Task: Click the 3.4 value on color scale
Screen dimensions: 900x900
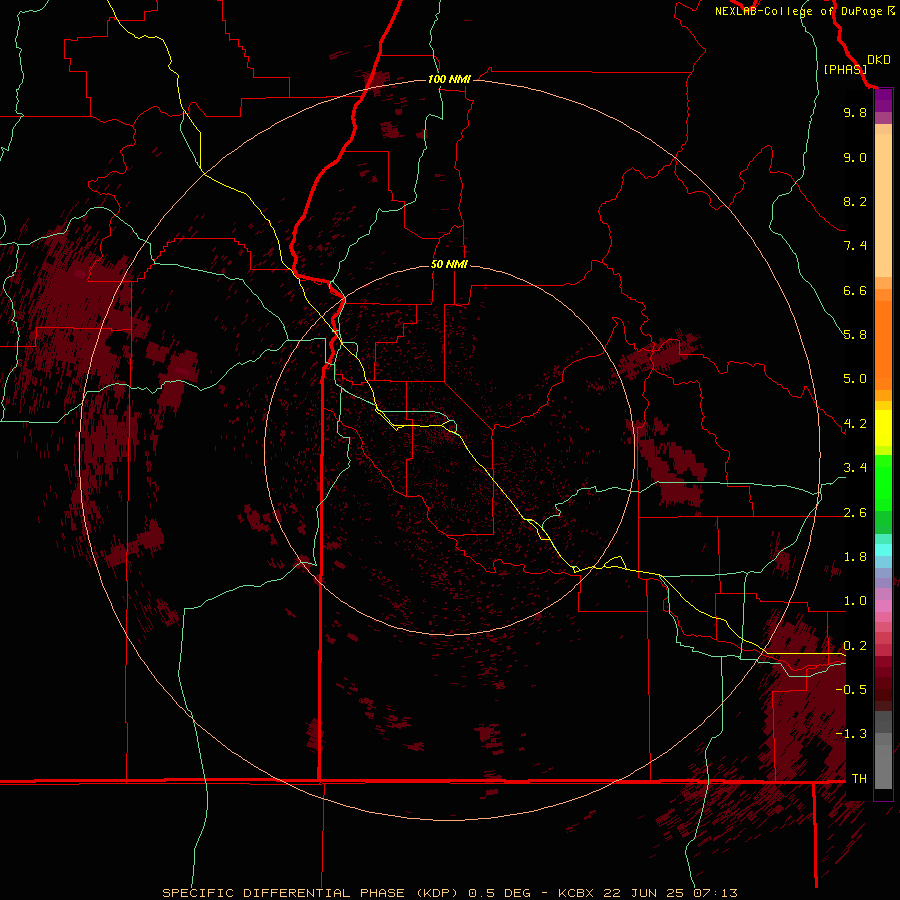Action: [855, 468]
